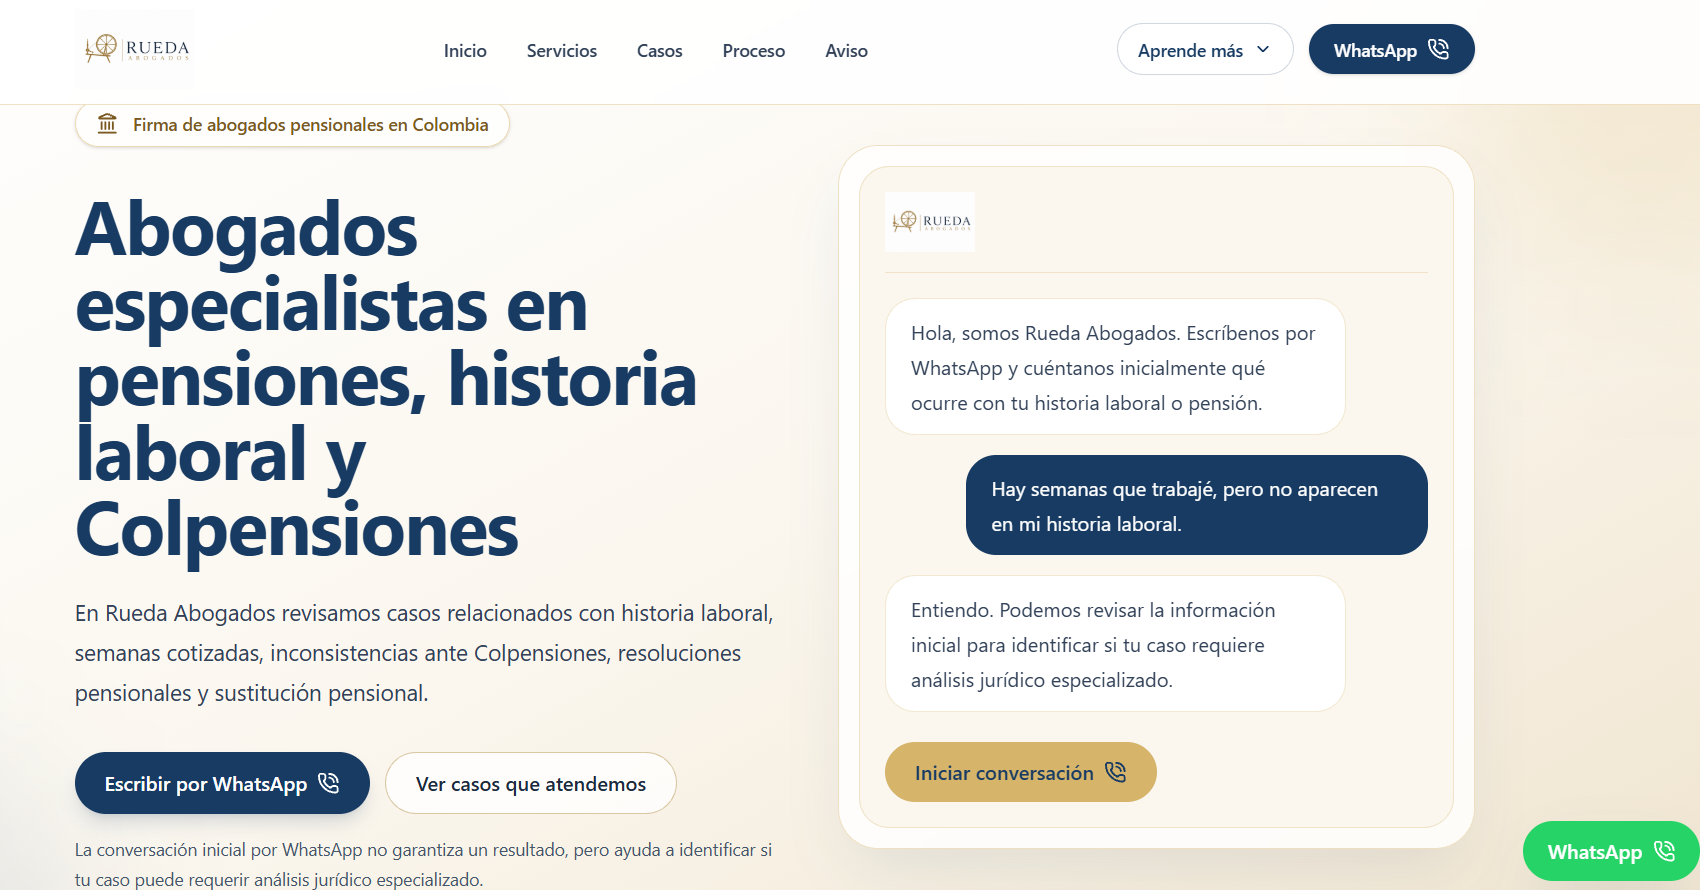Click the Escribir por WhatsApp button
Screen dimensions: 1700x890
pyautogui.click(x=222, y=783)
